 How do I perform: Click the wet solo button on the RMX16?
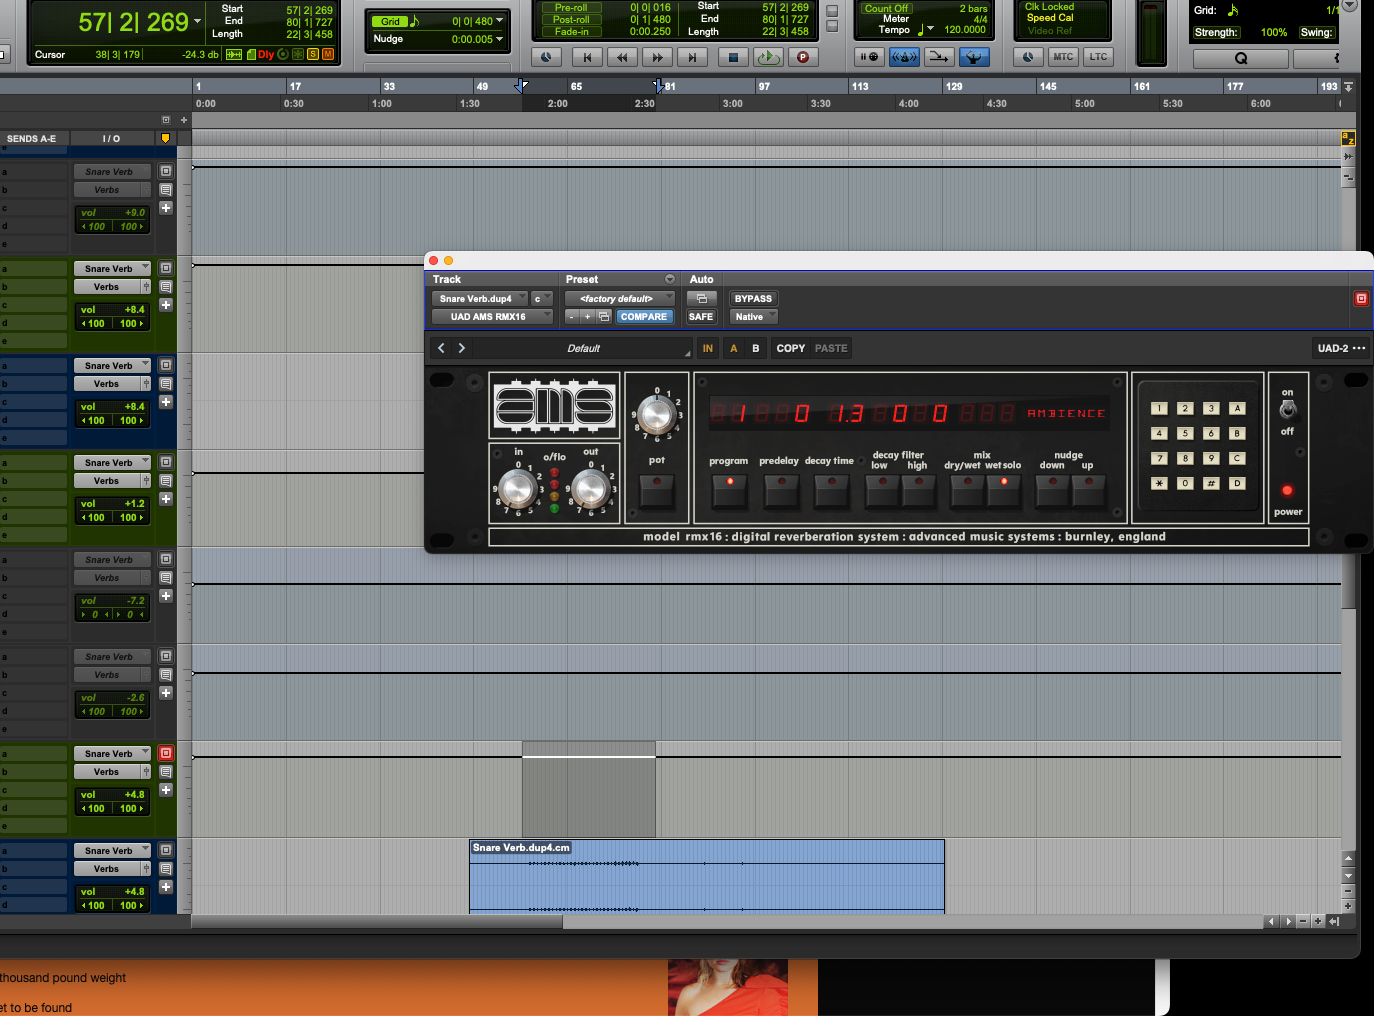[1004, 490]
